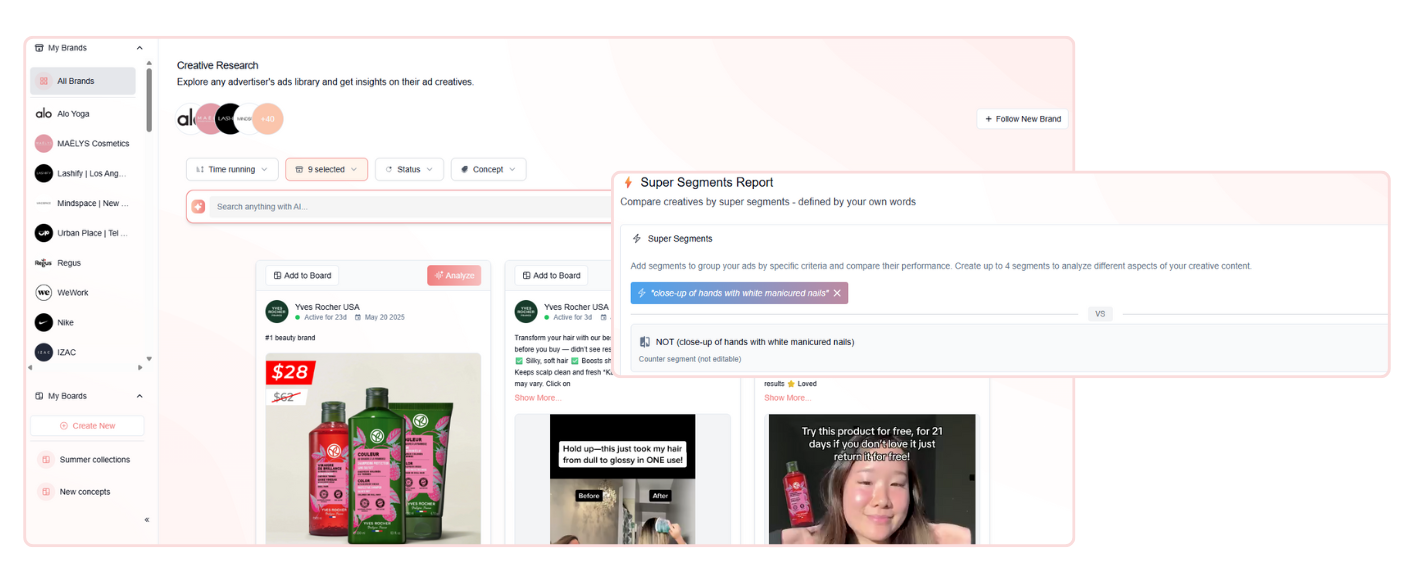Open the Status filter dropdown
Image resolution: width=1414 pixels, height=583 pixels.
click(x=409, y=169)
